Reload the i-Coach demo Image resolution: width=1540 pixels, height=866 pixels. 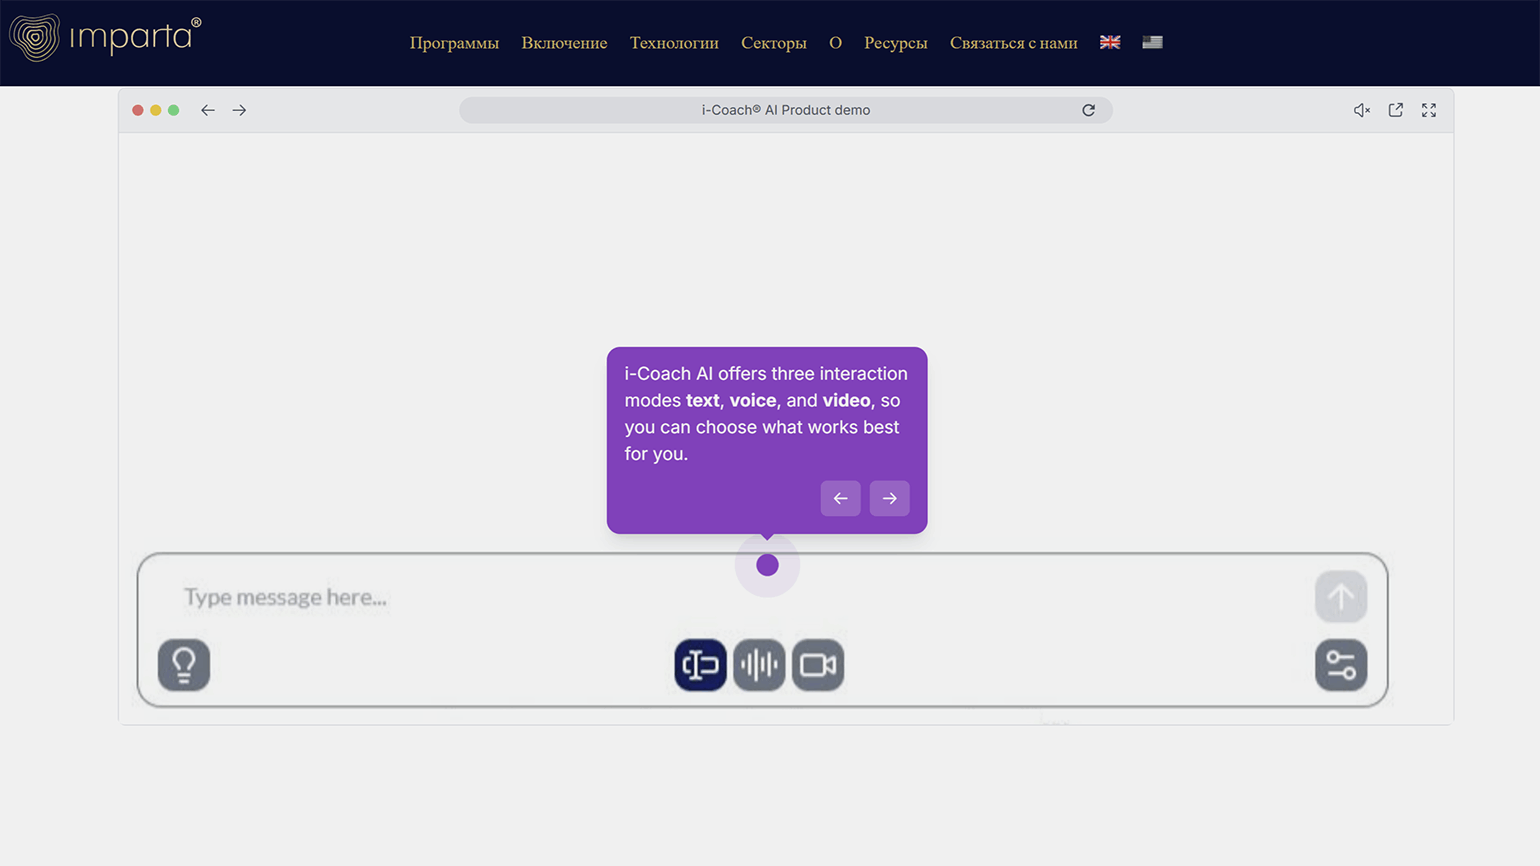pyautogui.click(x=1088, y=110)
